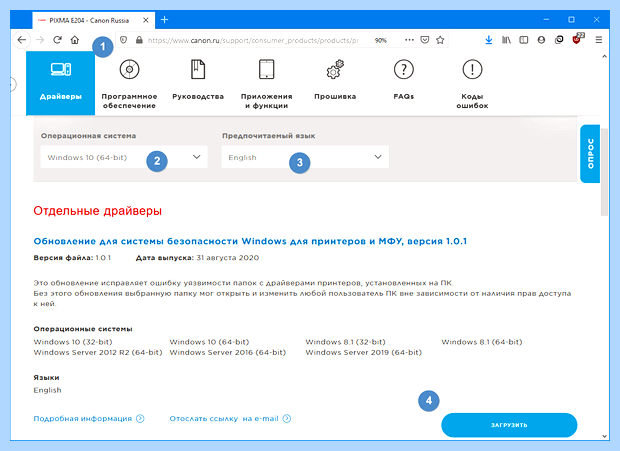Open the Library bookshelf icon
Screen dimensions: 620x451
coord(506,40)
